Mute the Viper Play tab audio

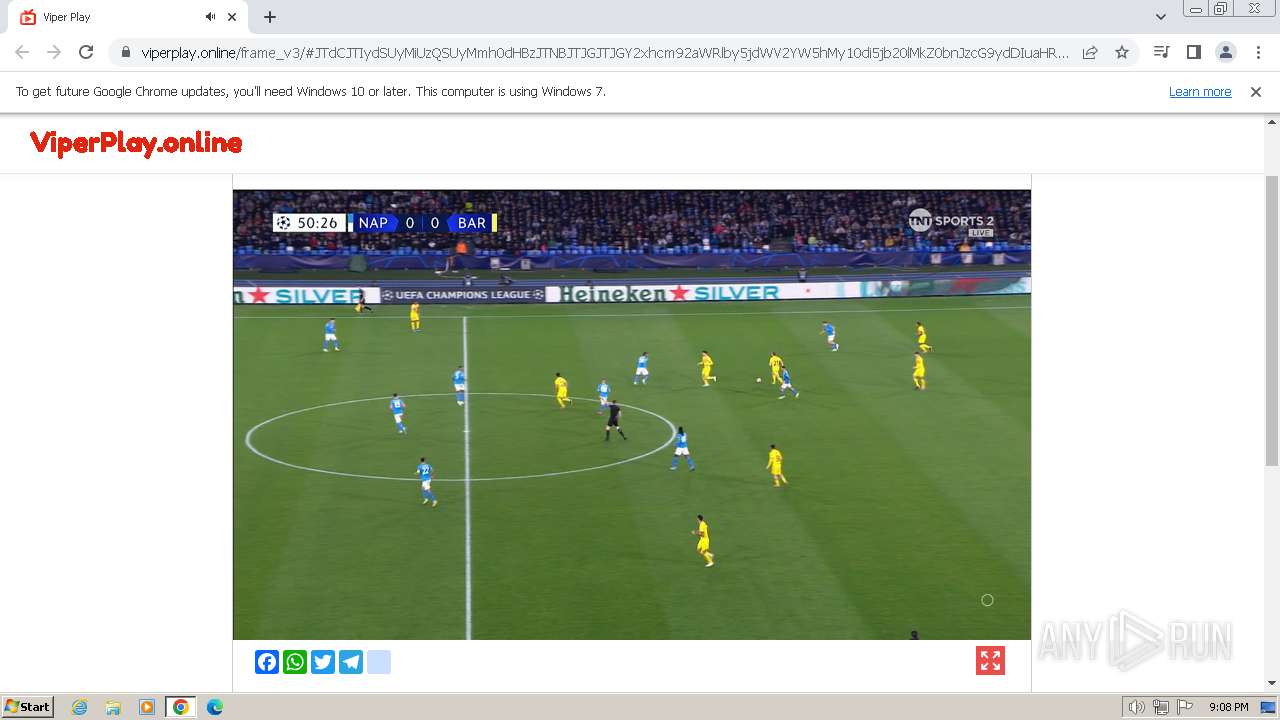[211, 17]
